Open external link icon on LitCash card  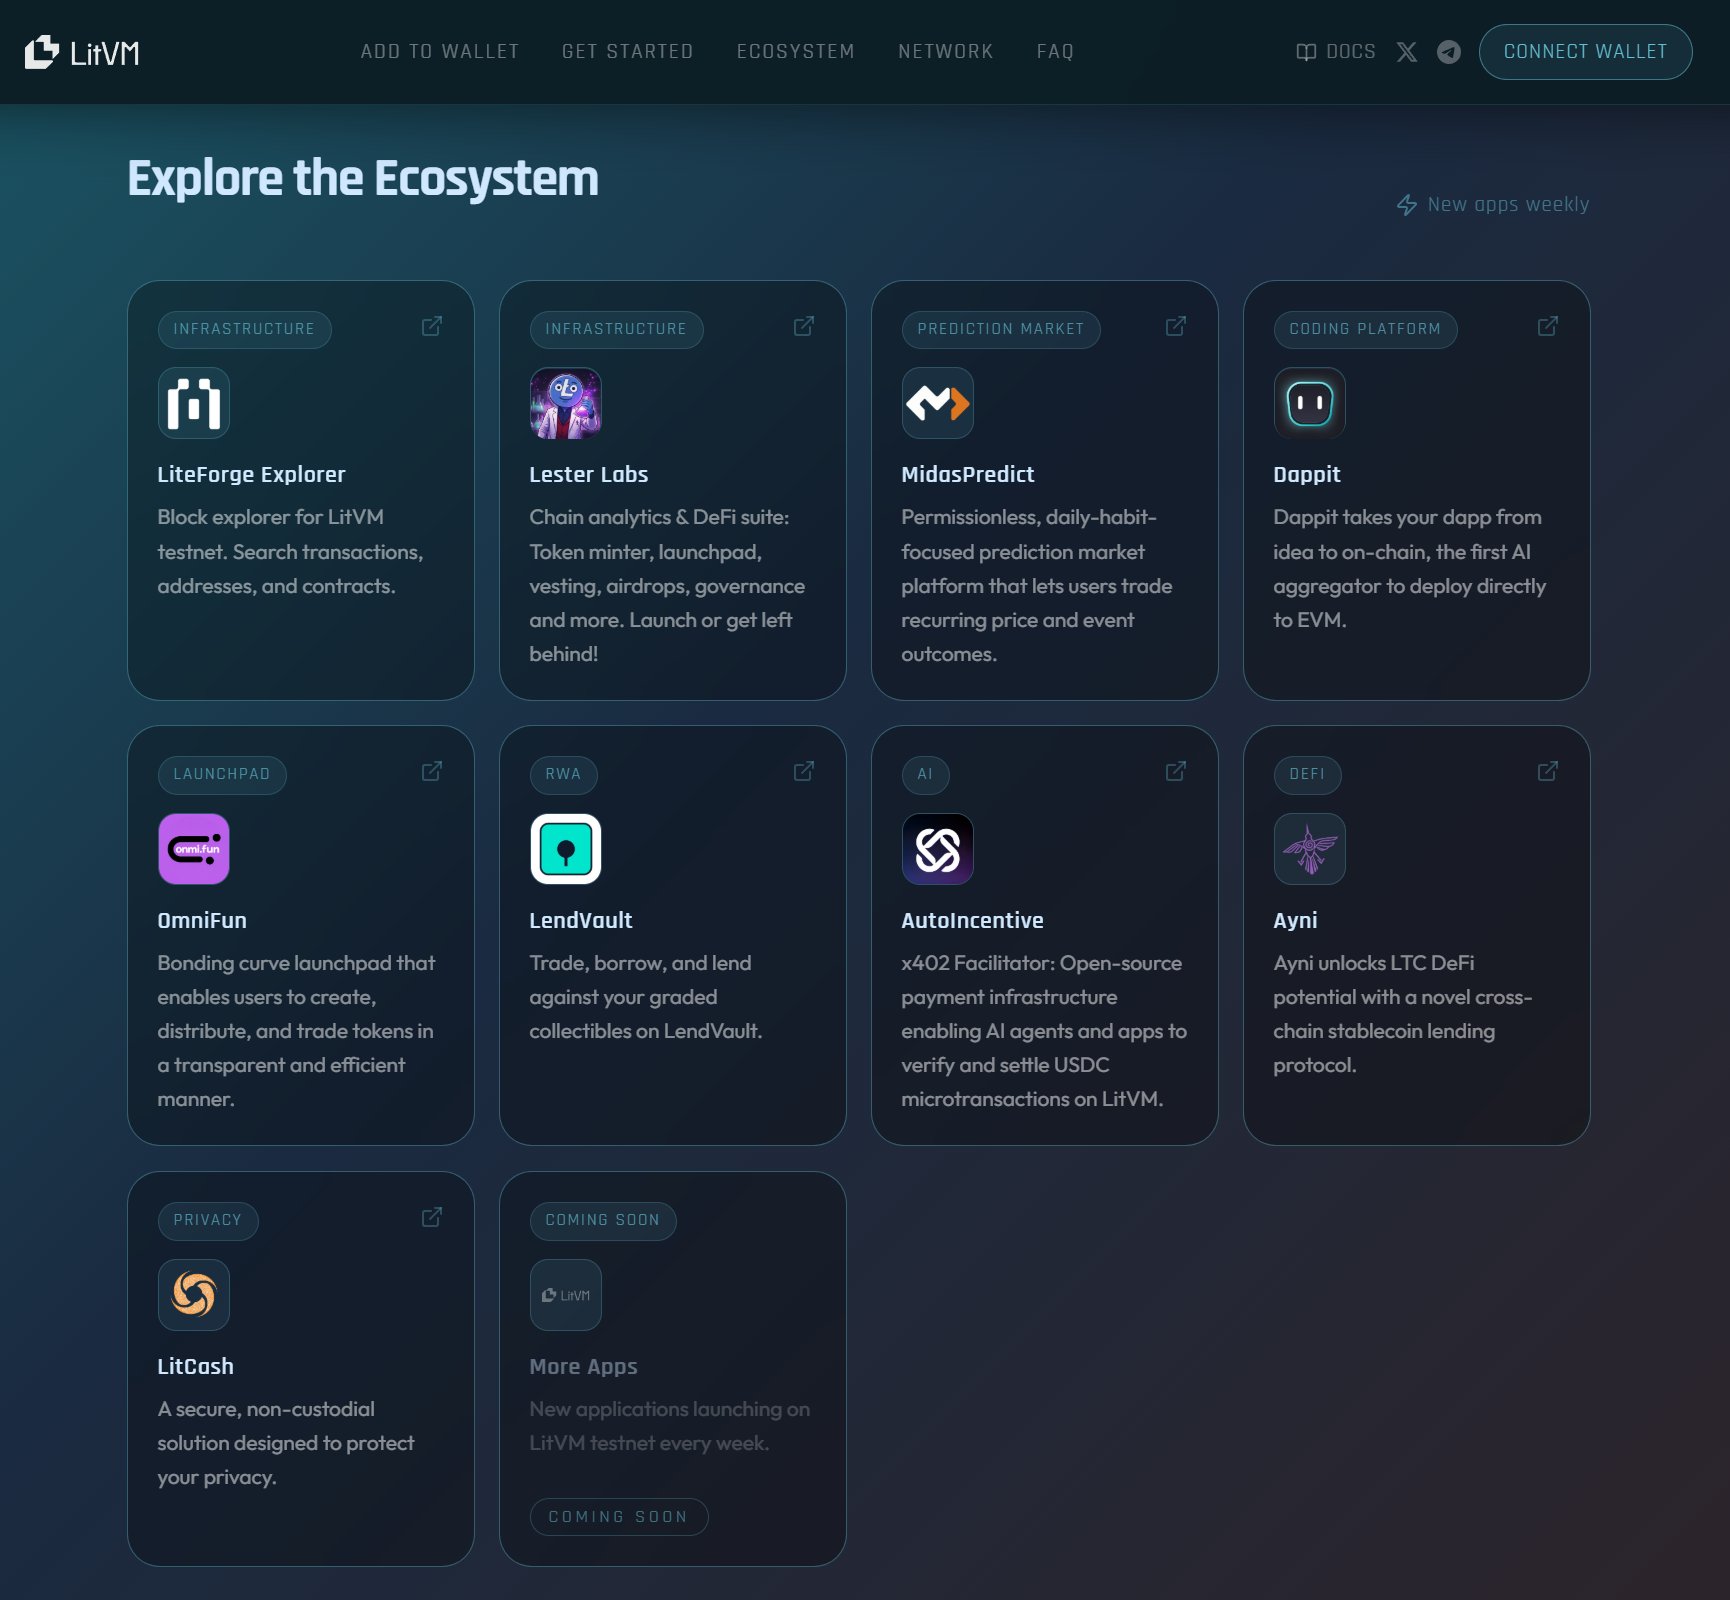click(x=432, y=1218)
